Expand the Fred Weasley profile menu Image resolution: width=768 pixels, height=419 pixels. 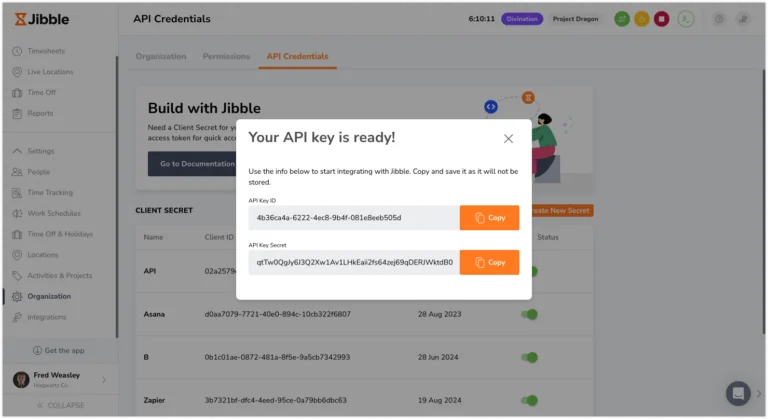[x=102, y=379]
